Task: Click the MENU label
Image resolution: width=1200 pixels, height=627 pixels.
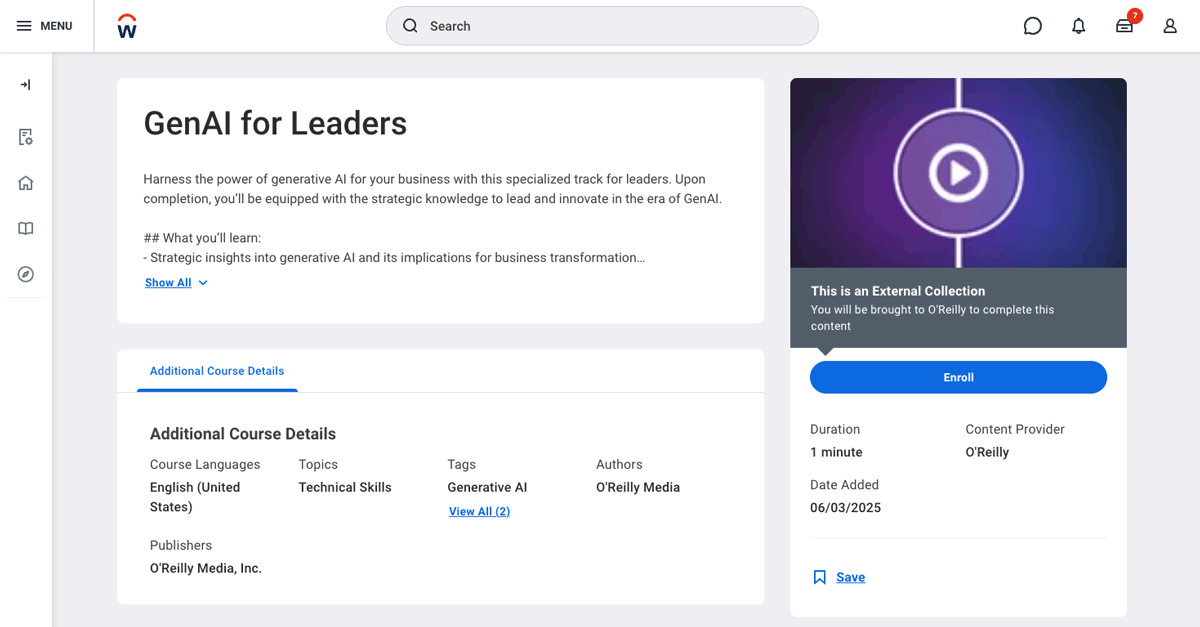Action: (56, 26)
